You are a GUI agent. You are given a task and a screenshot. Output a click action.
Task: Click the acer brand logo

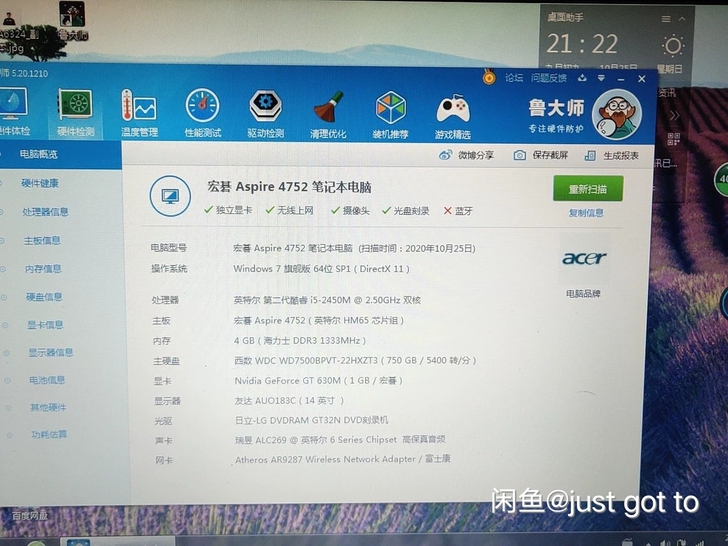[x=584, y=258]
